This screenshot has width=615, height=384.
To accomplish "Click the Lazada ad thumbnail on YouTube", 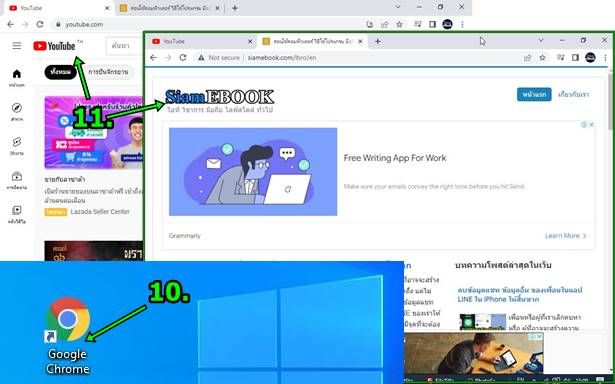I will point(93,132).
